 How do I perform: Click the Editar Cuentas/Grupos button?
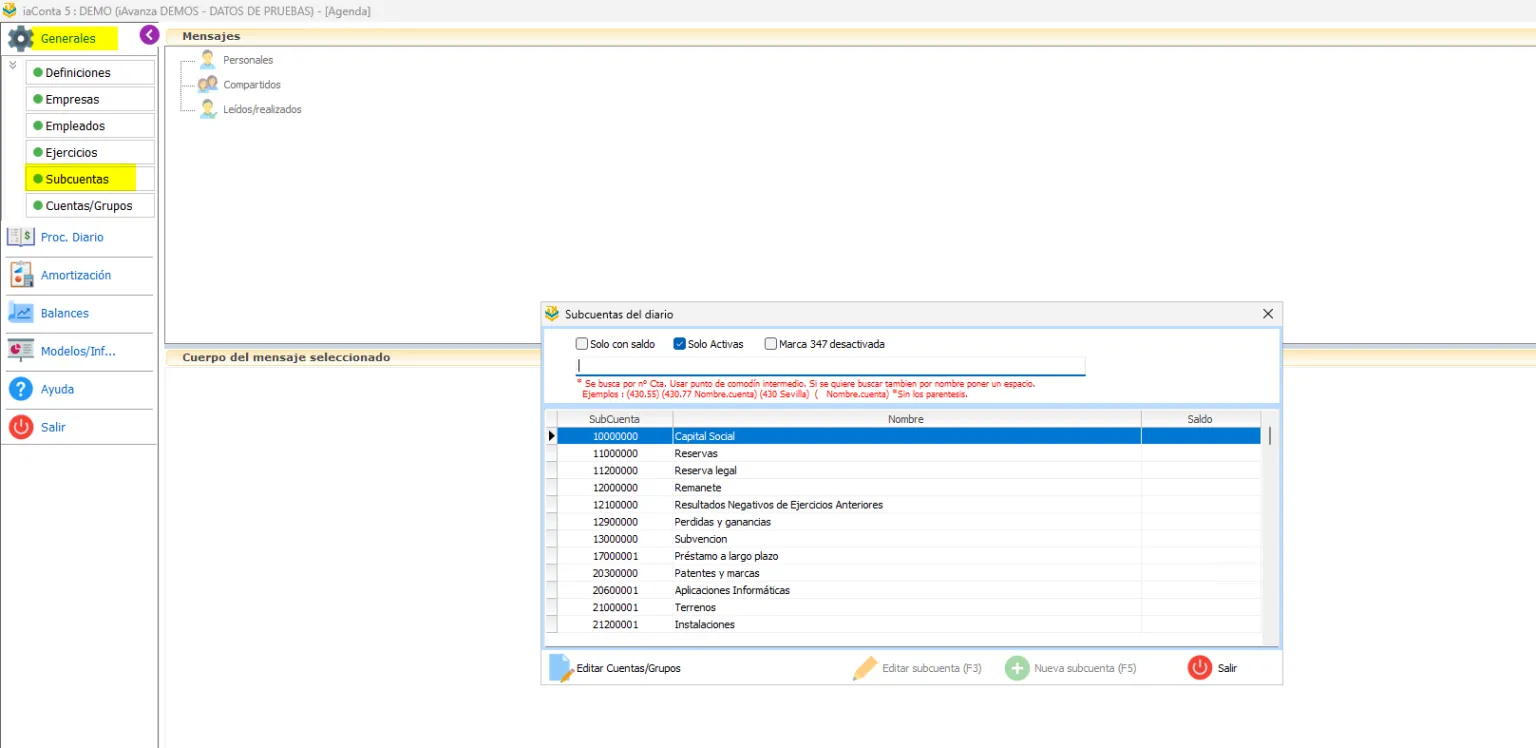point(616,668)
